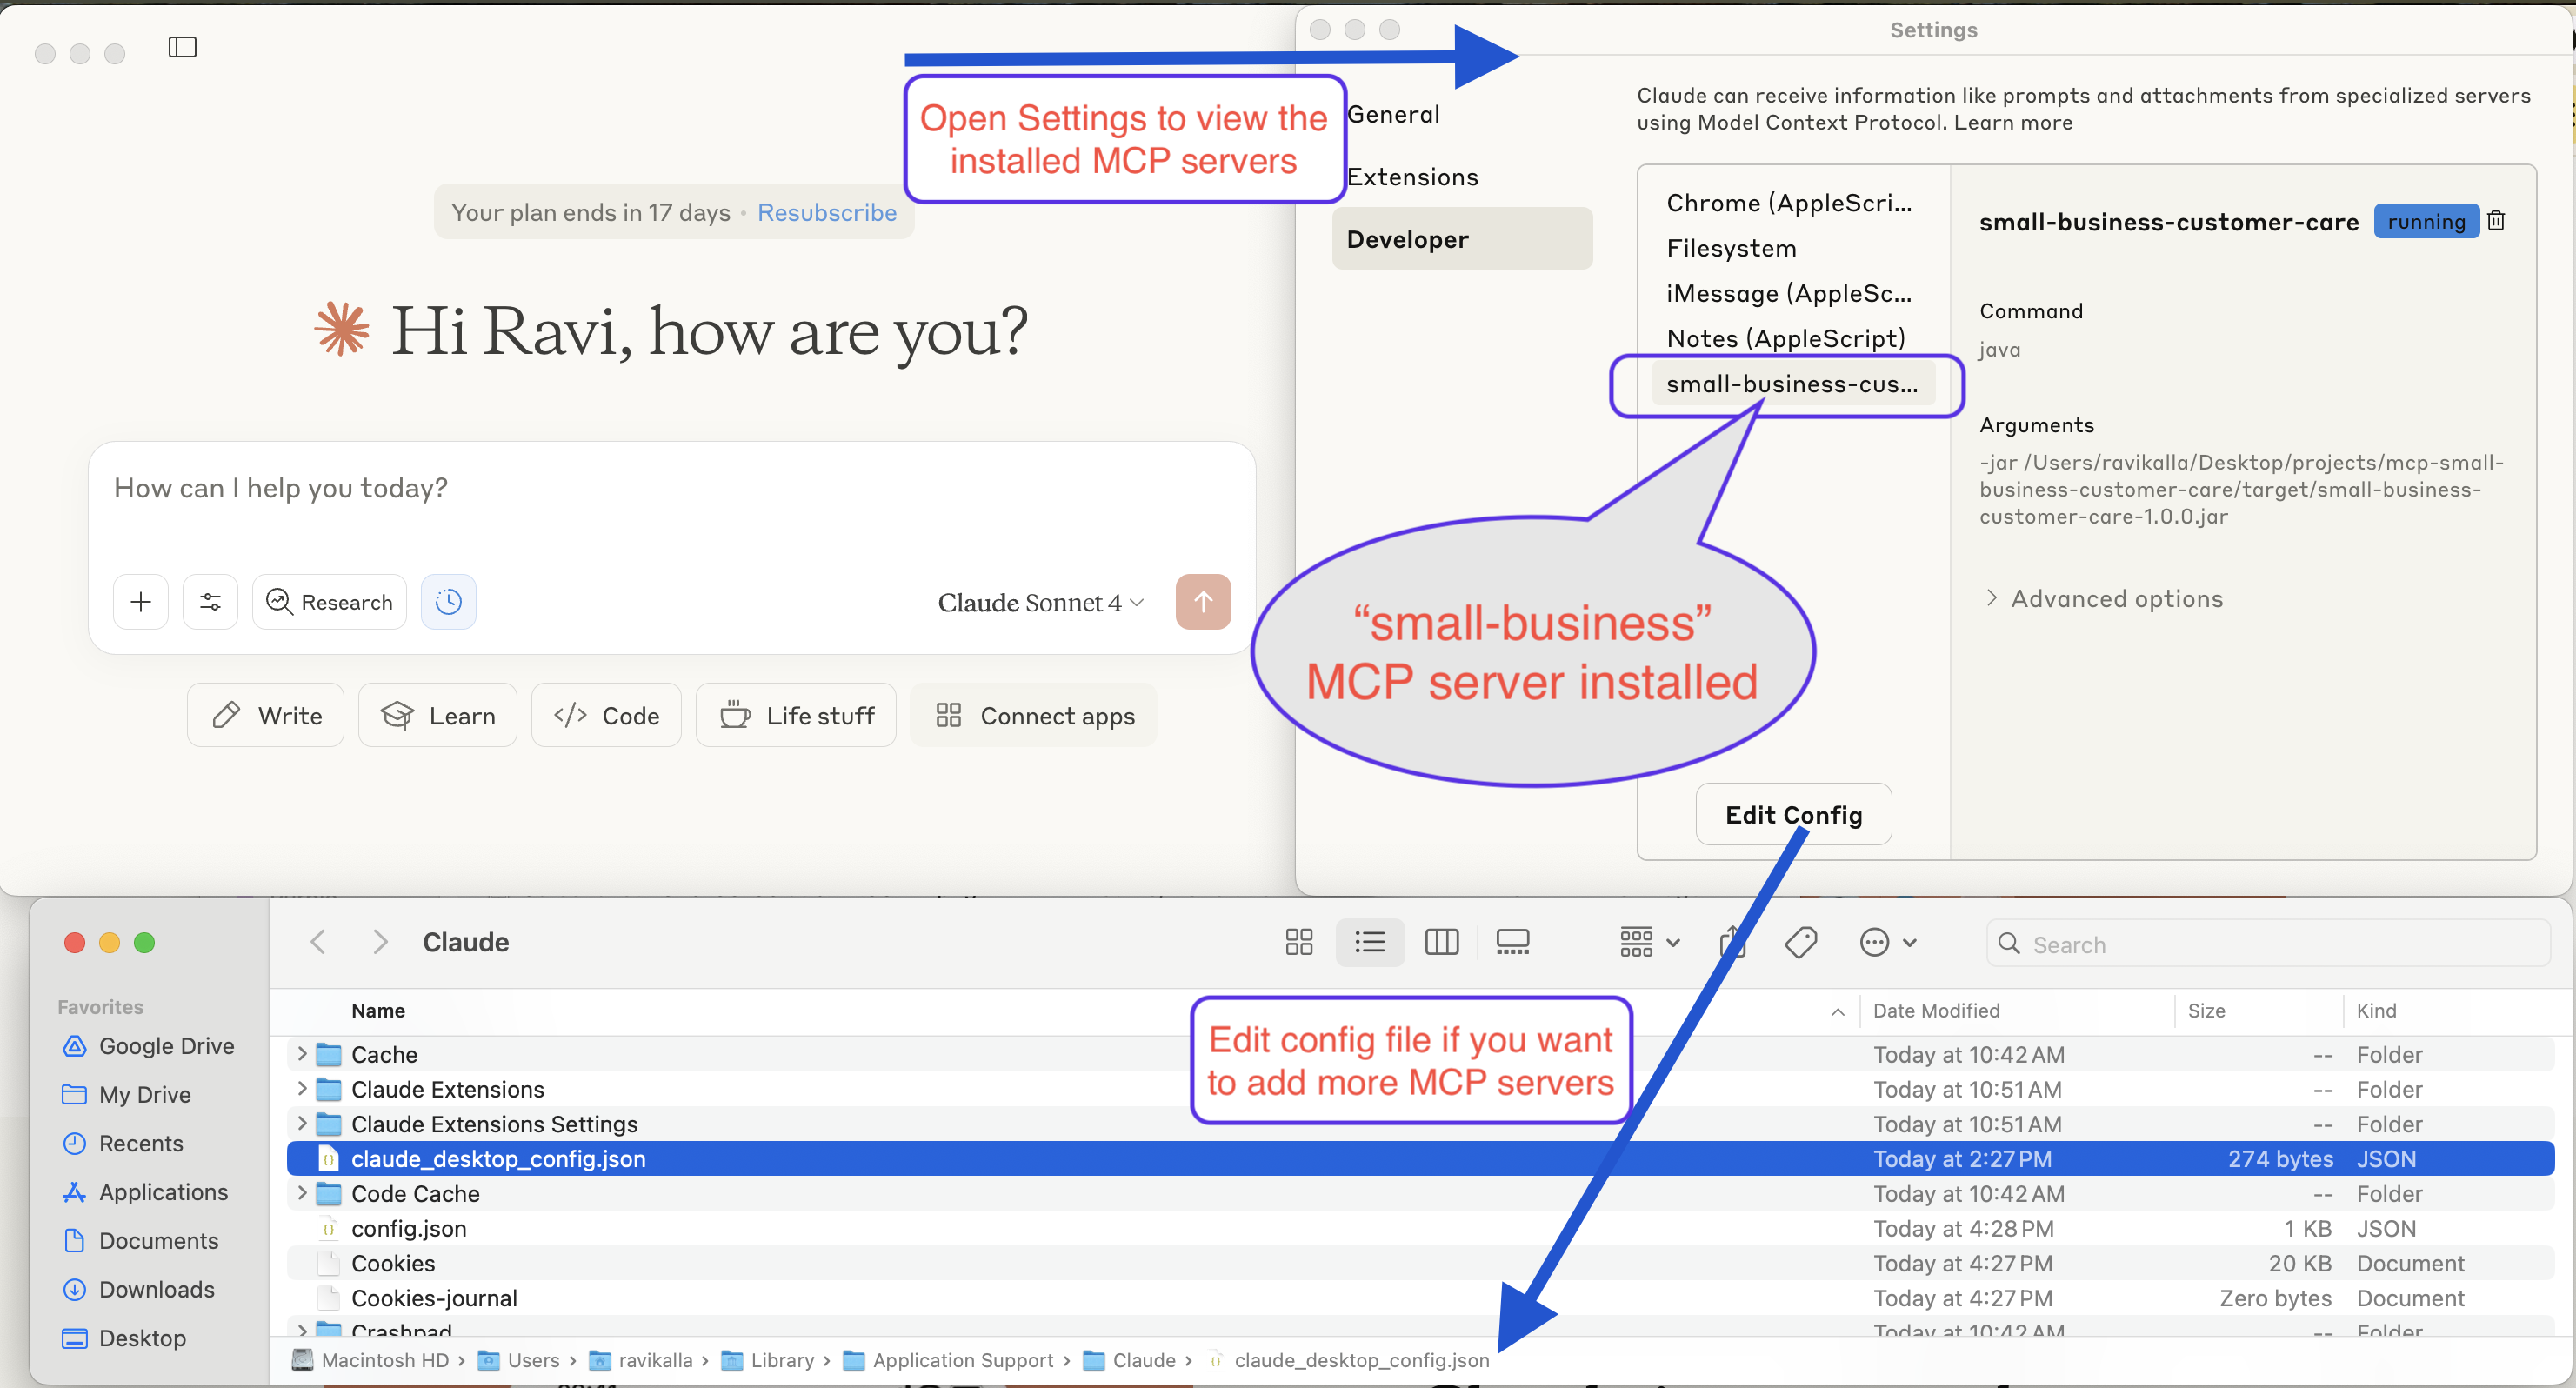
Task: Sort by Size column header
Action: click(x=2206, y=1011)
